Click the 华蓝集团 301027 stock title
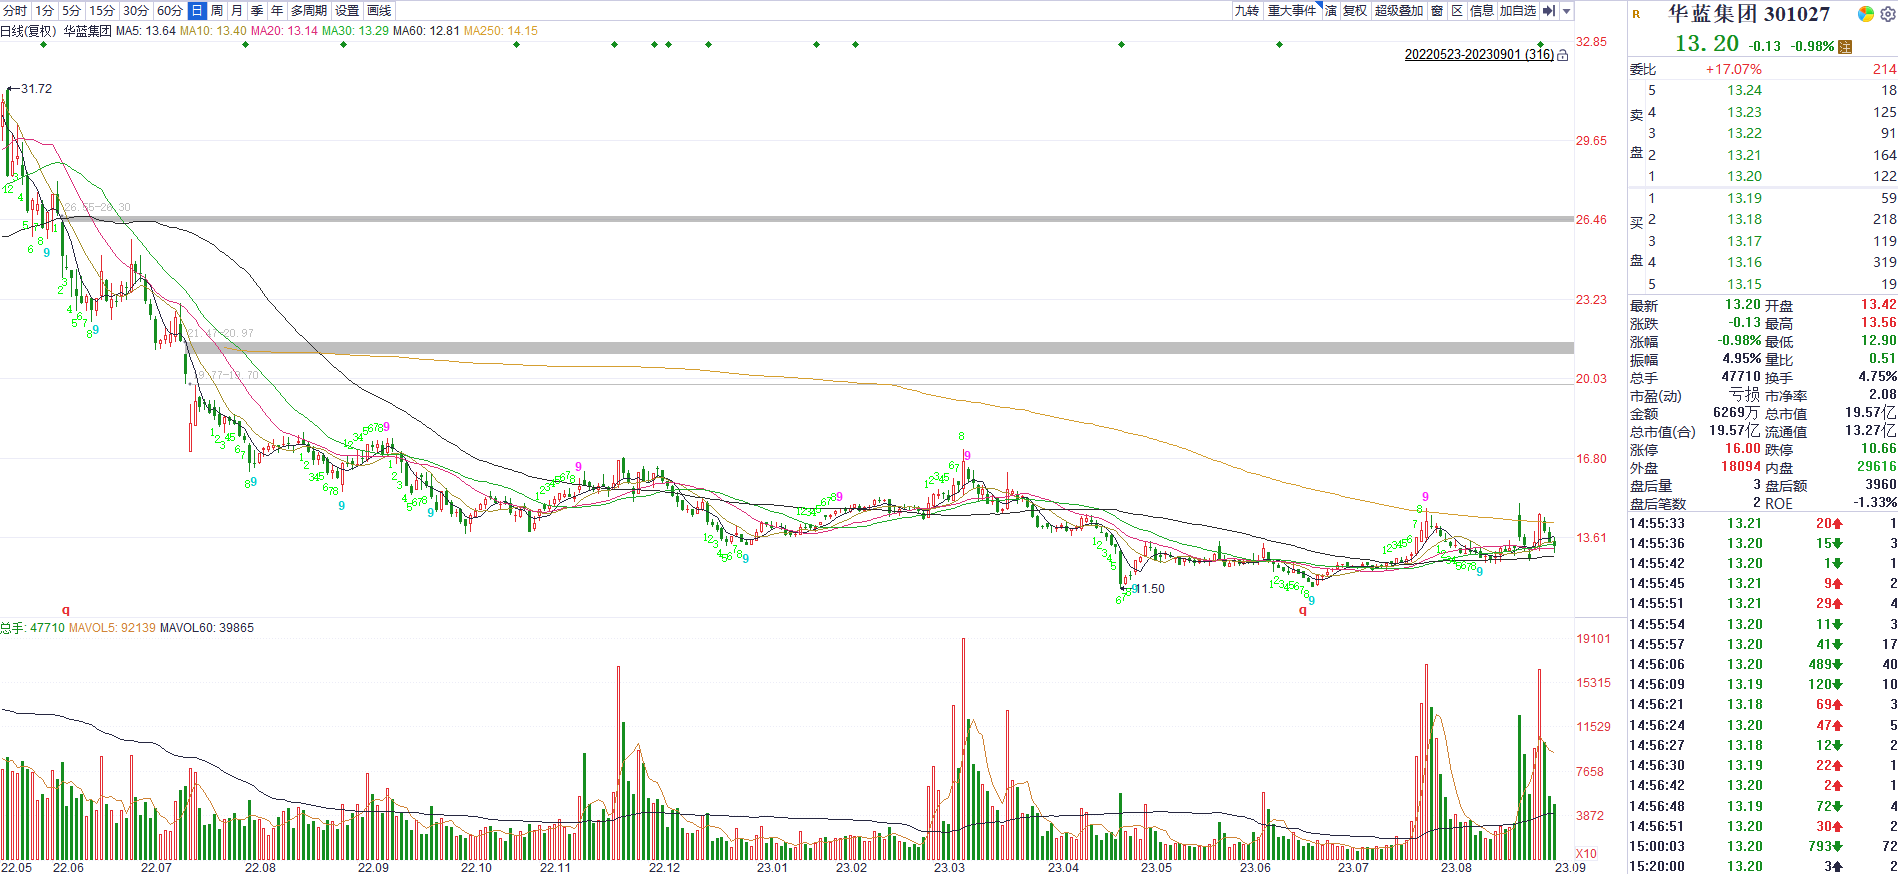 [x=1749, y=14]
